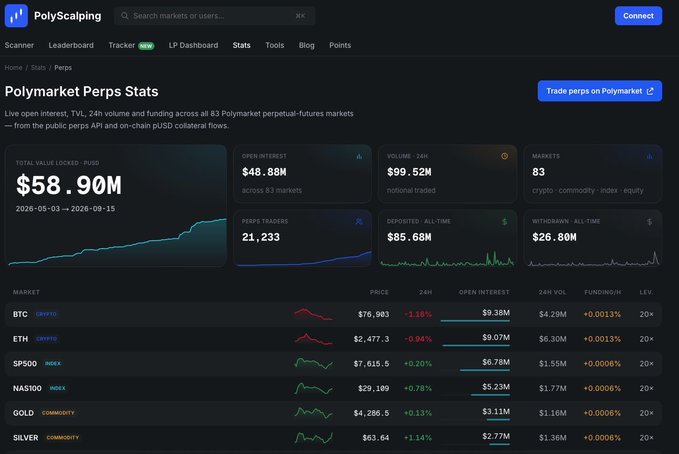Select the Stats tab
Image resolution: width=679 pixels, height=454 pixels.
click(x=241, y=45)
